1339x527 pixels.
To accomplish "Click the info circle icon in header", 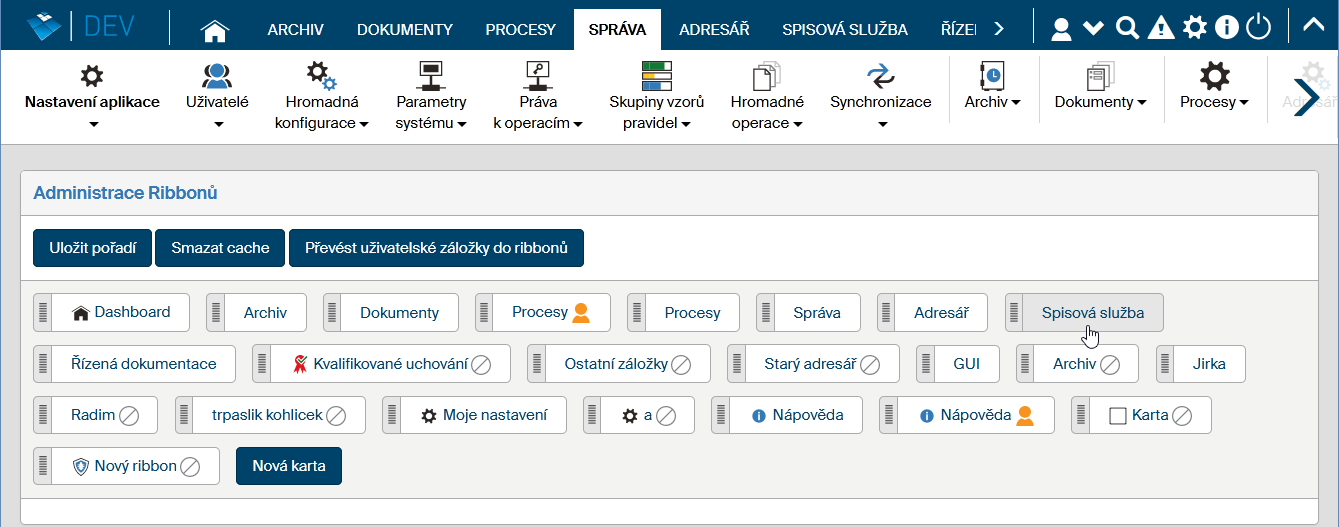I will pos(1227,29).
